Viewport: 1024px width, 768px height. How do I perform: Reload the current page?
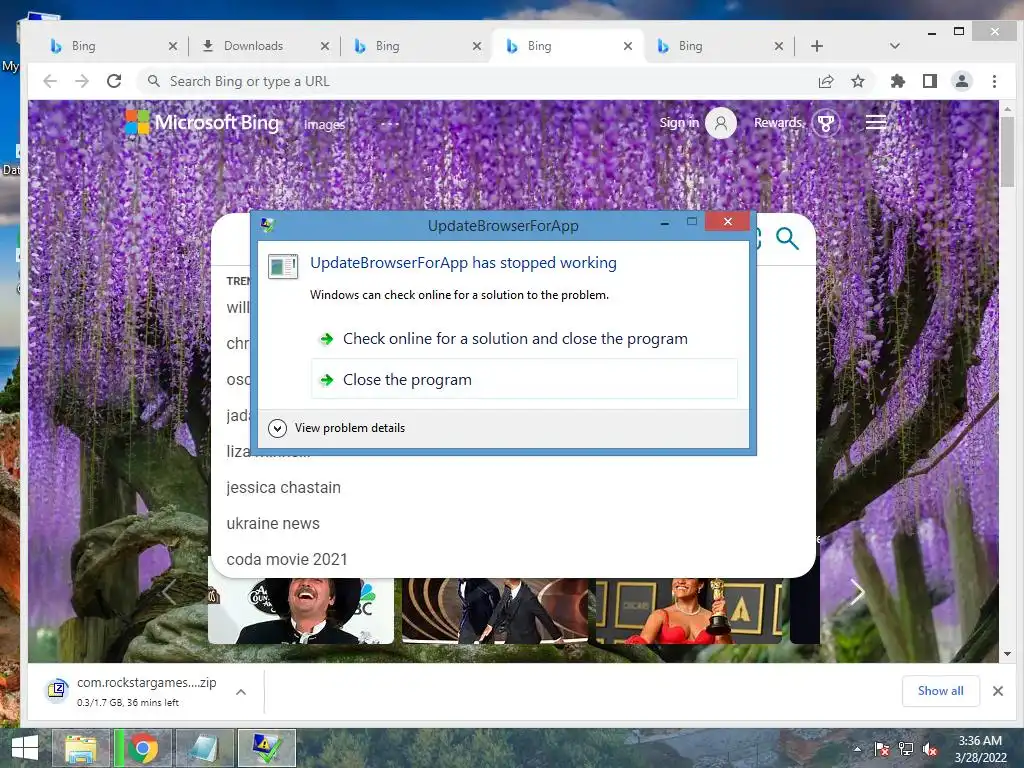click(114, 81)
